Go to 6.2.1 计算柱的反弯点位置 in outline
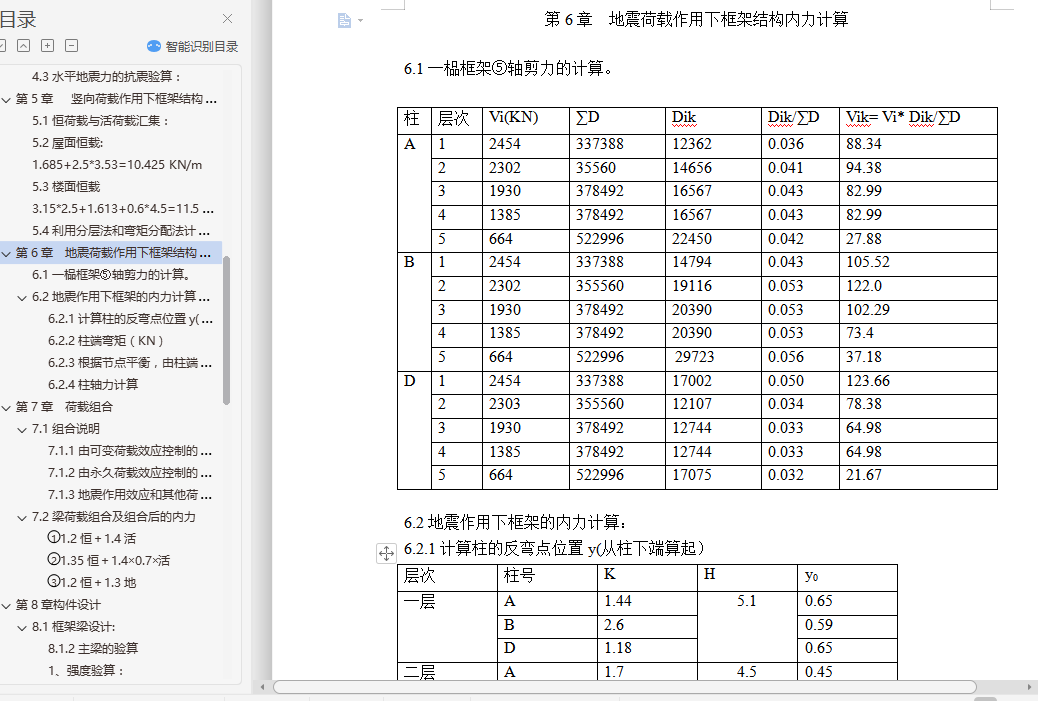1038x701 pixels. pos(130,318)
